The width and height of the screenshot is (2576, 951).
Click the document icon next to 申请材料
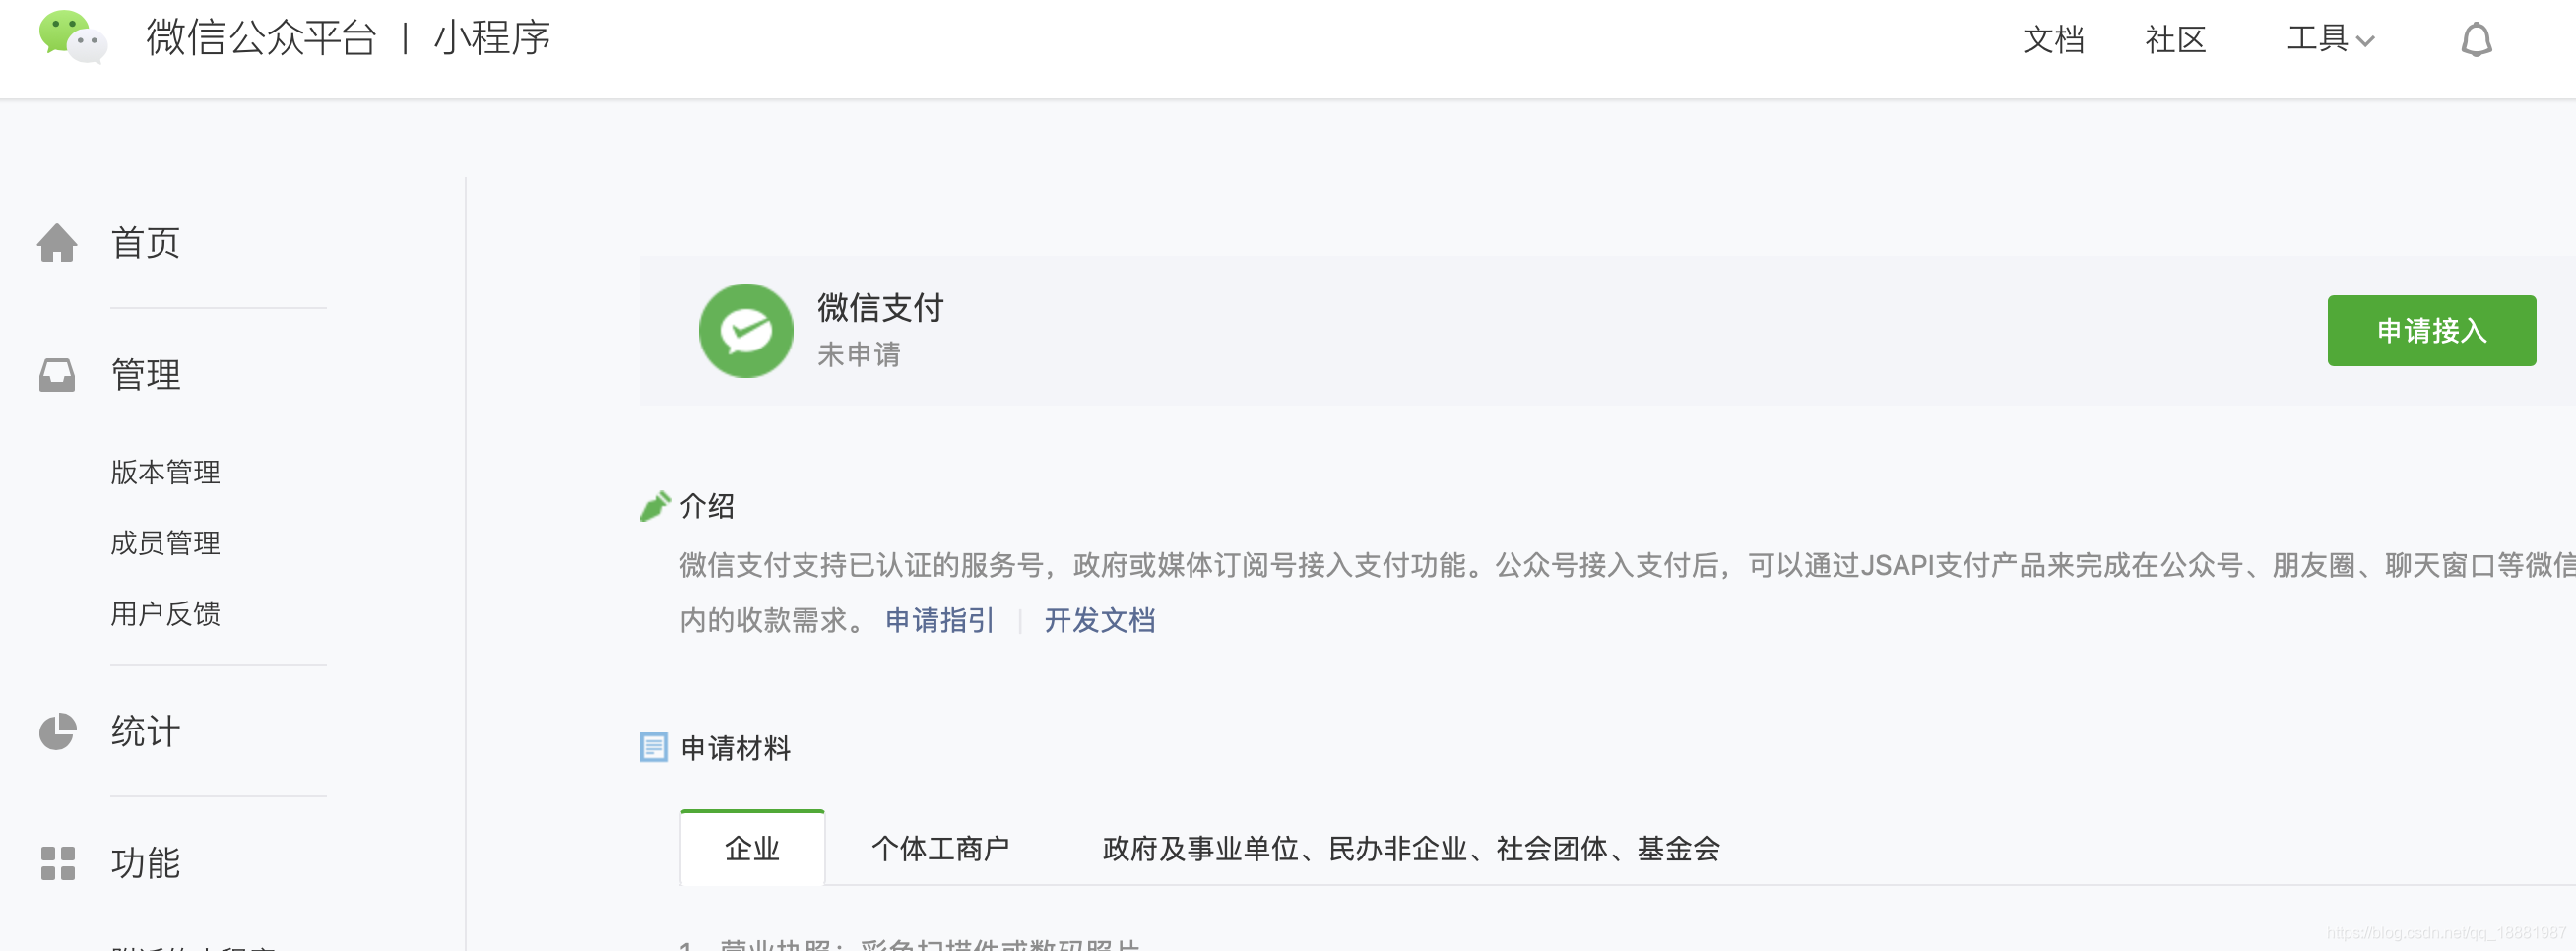pyautogui.click(x=653, y=747)
